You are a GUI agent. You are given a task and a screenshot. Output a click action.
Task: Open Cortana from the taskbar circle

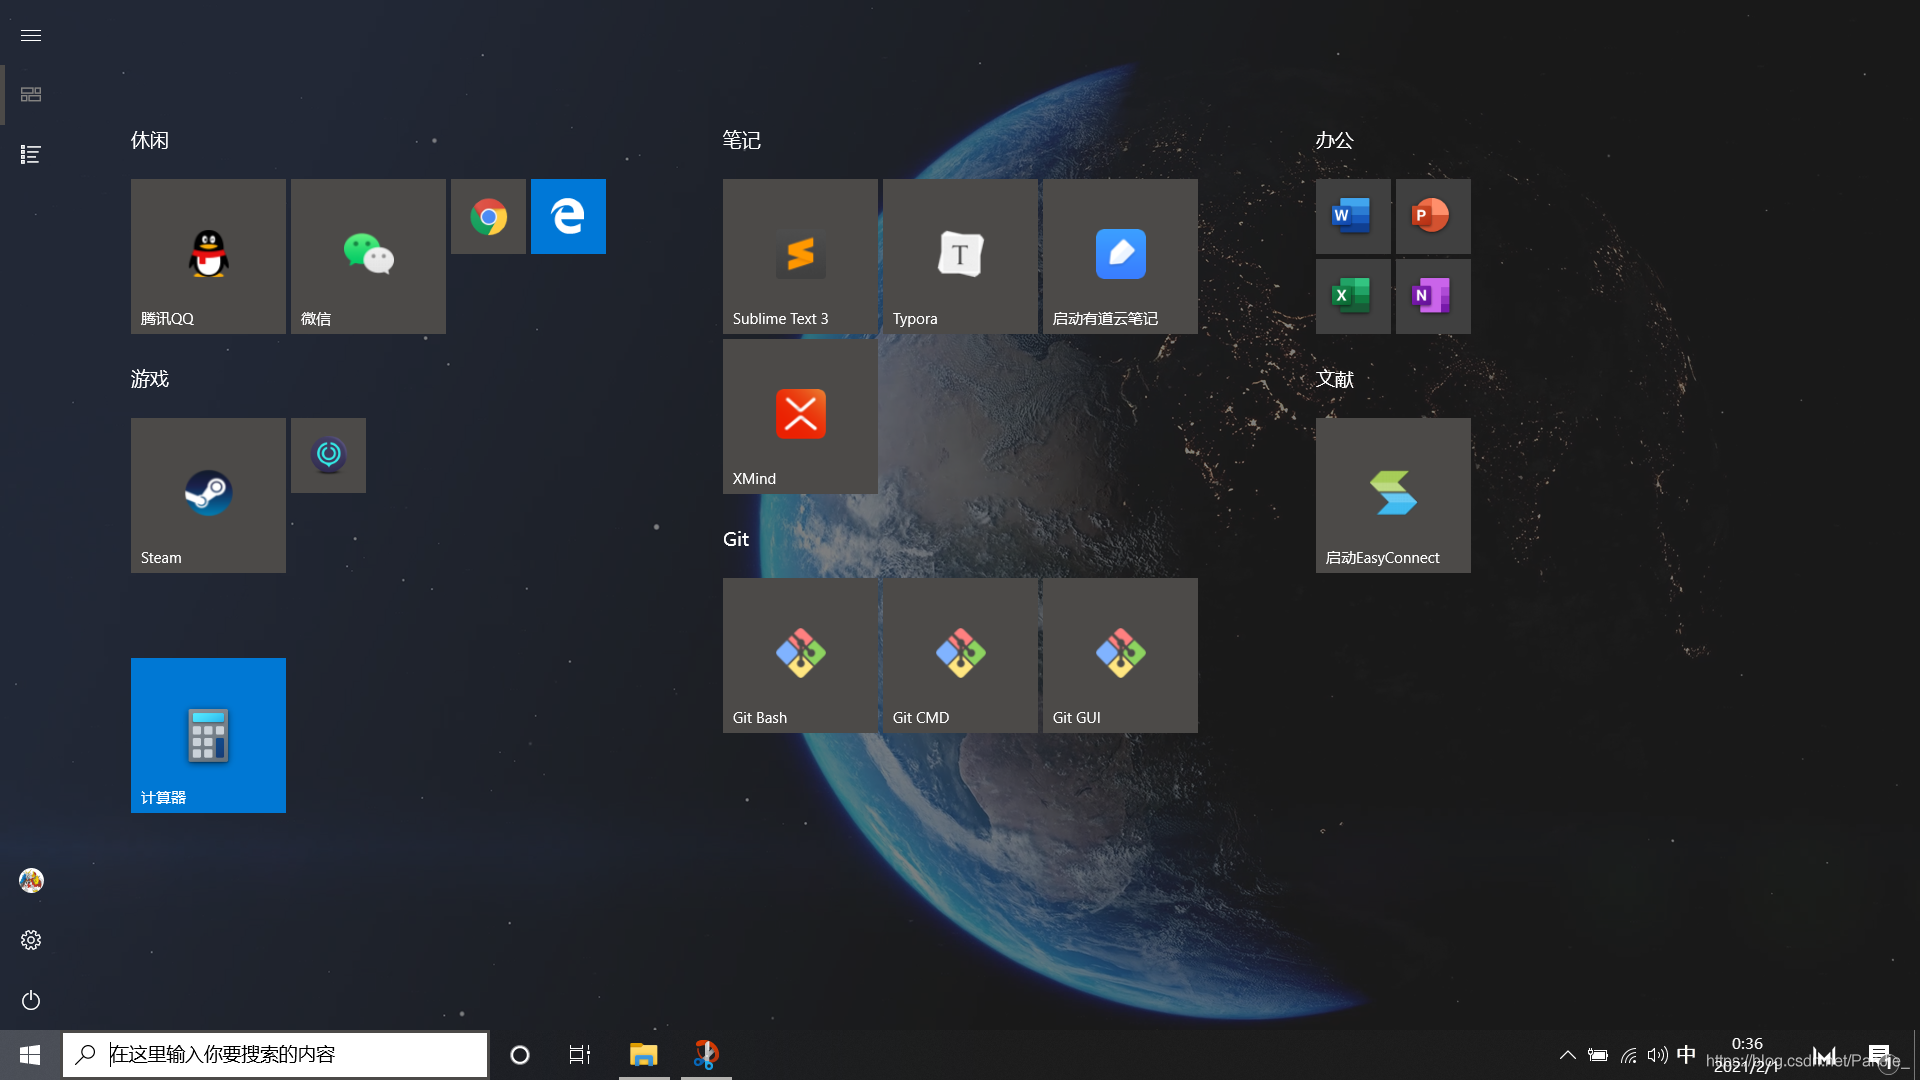(519, 1055)
